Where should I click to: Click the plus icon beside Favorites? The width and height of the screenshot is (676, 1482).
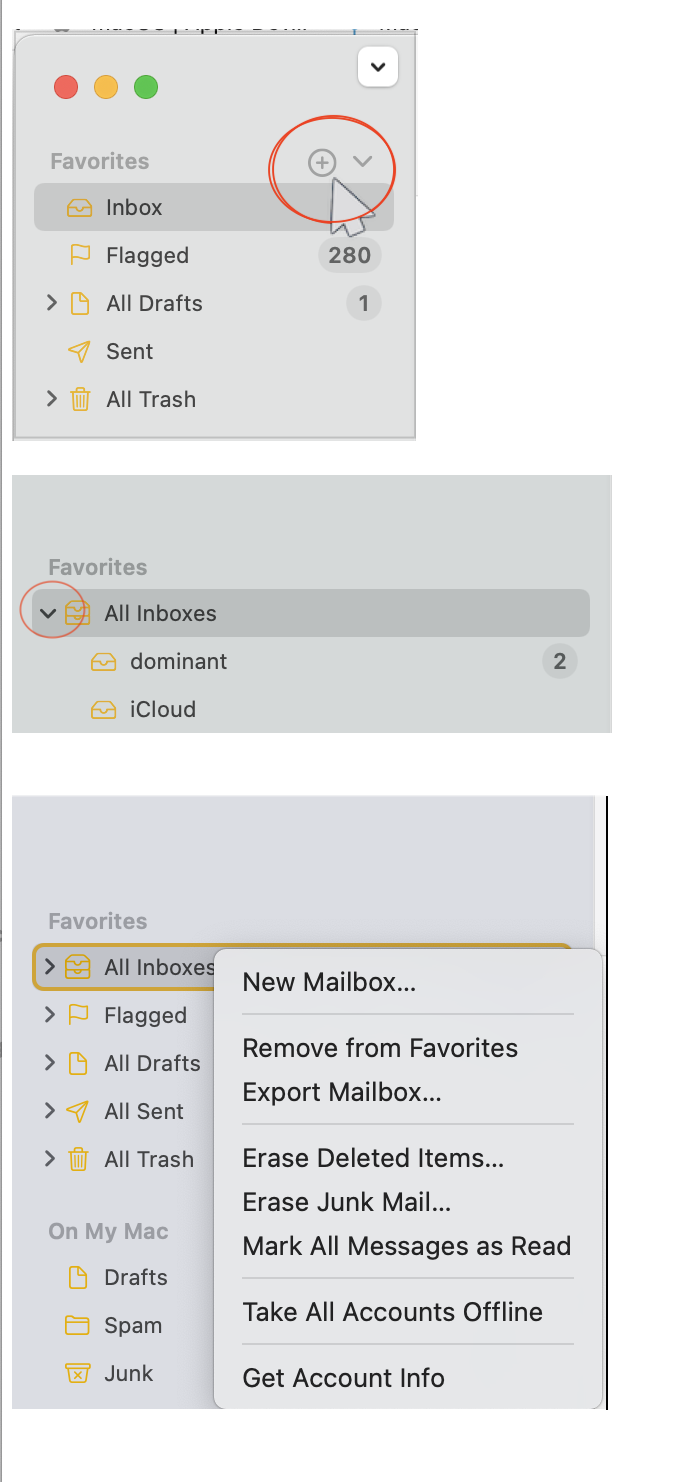click(321, 162)
